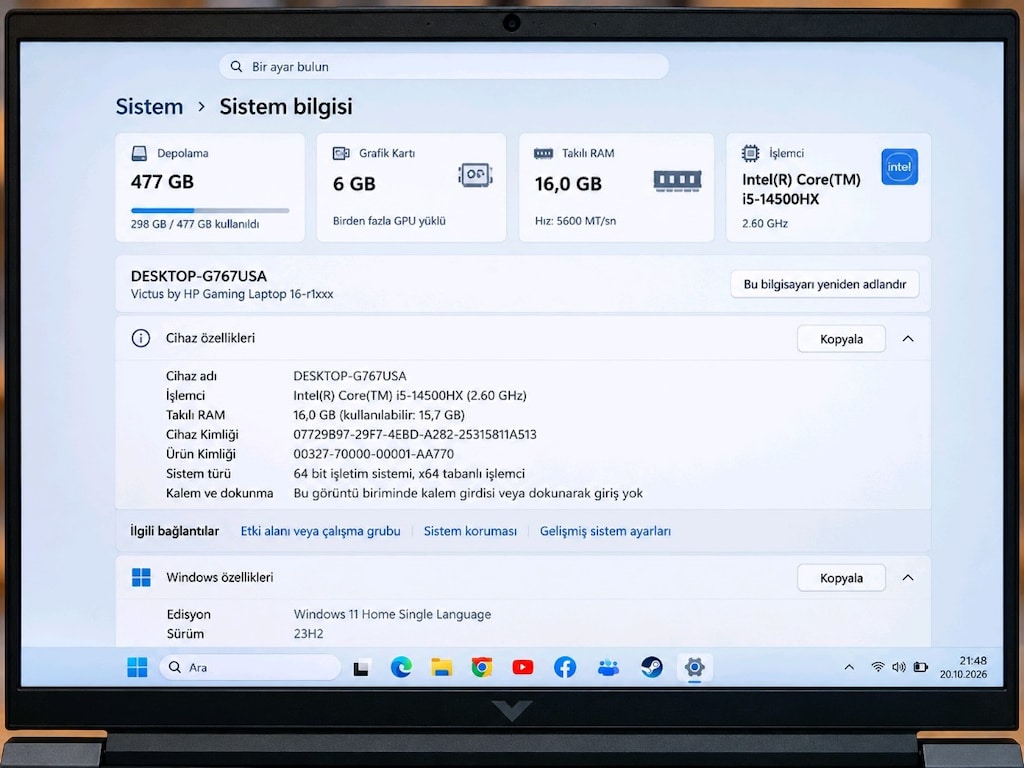This screenshot has width=1024, height=768.
Task: Copy device specs with Kopyala in Cihaz özellikleri
Action: pyautogui.click(x=841, y=339)
